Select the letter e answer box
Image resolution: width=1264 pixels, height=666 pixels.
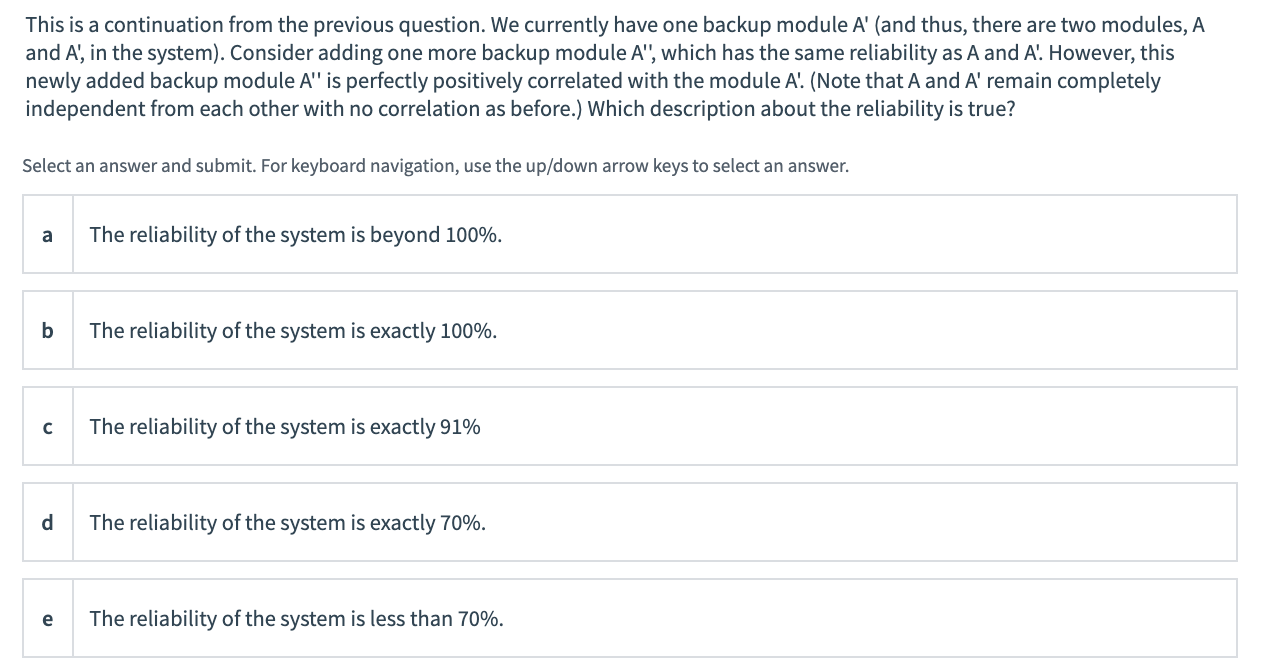click(48, 619)
